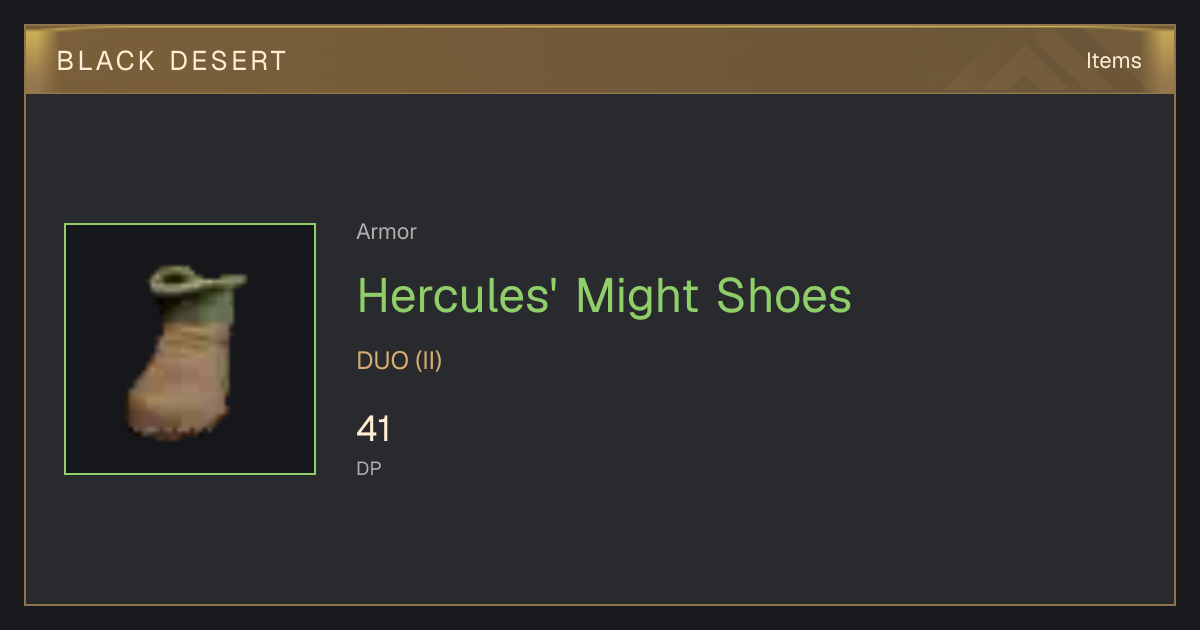Click the BLACK DESERT header title

tap(172, 61)
